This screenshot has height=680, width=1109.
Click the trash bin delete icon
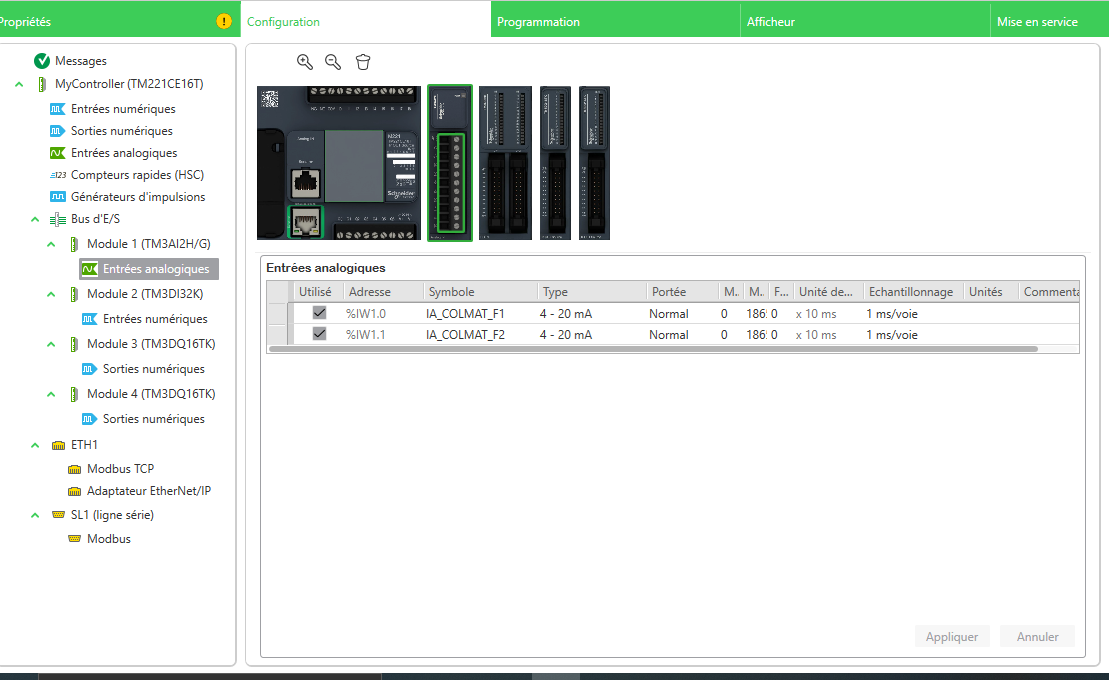pyautogui.click(x=363, y=62)
